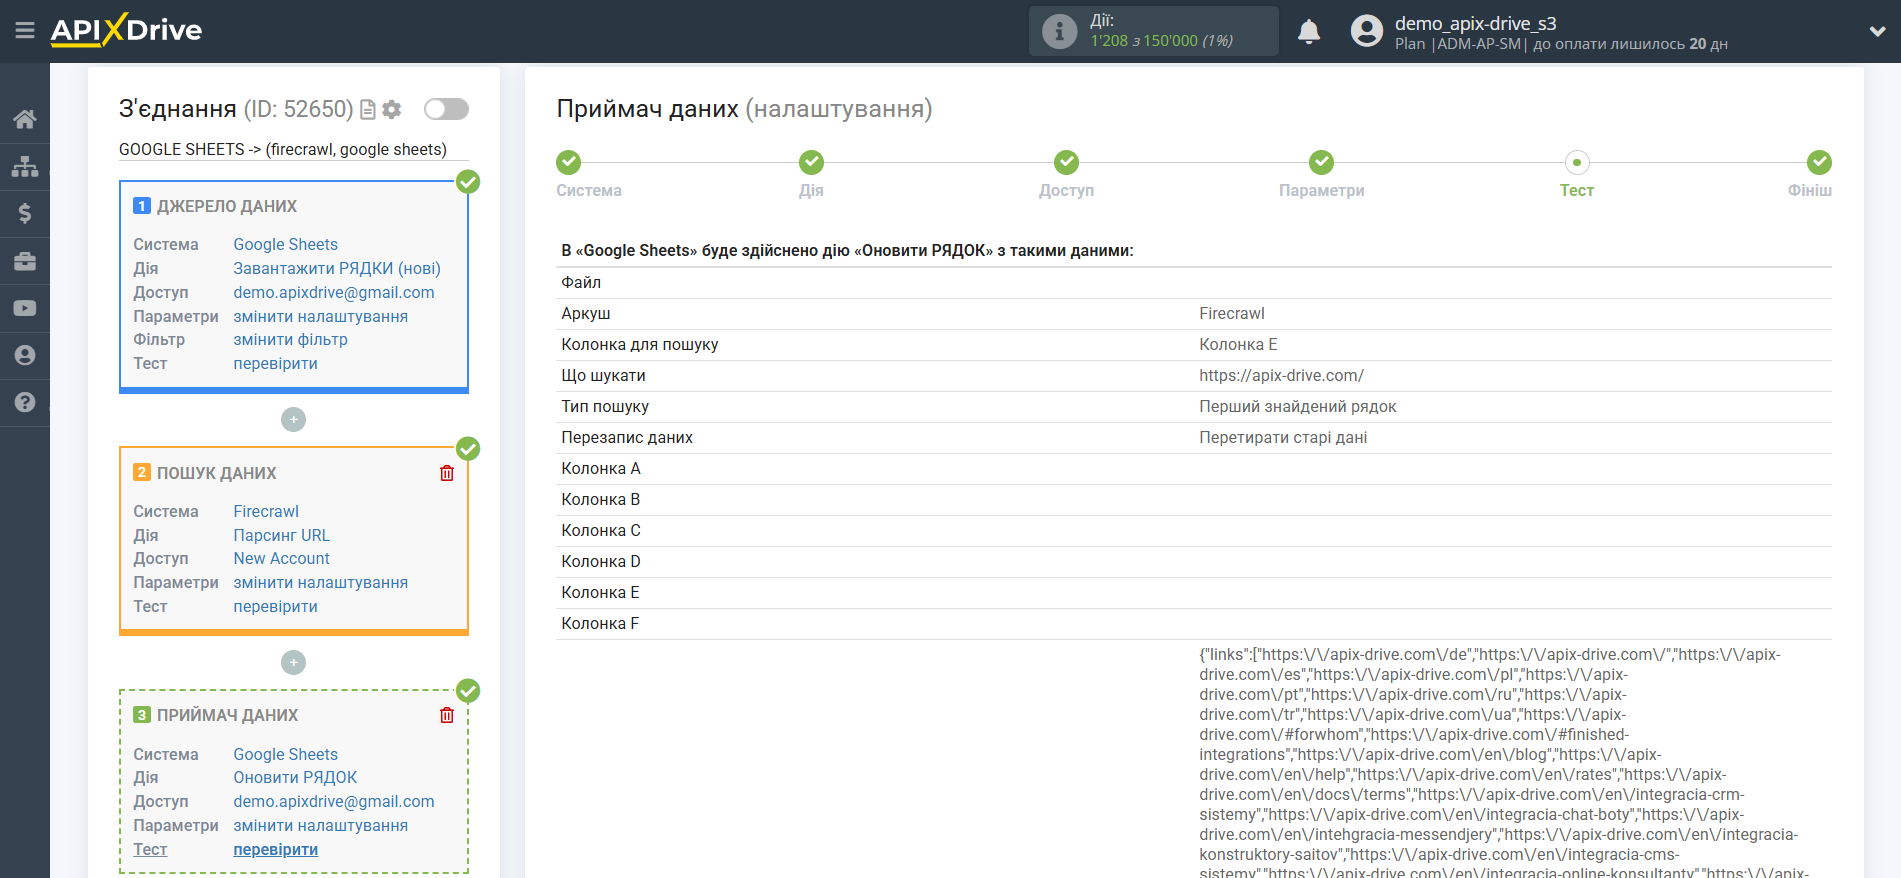Open the connections sitemap sidebar icon

[x=25, y=166]
